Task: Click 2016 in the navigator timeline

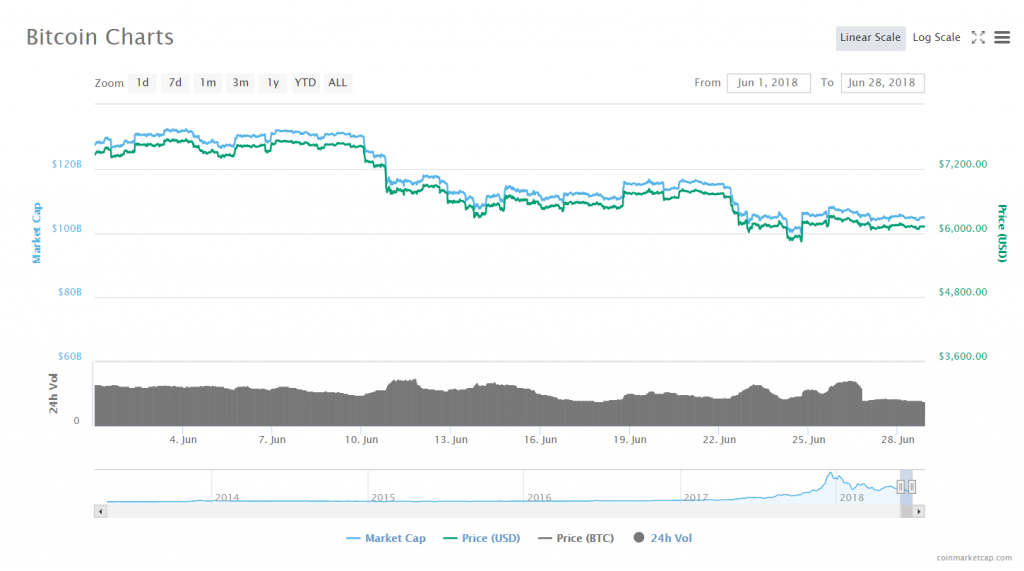Action: coord(539,497)
